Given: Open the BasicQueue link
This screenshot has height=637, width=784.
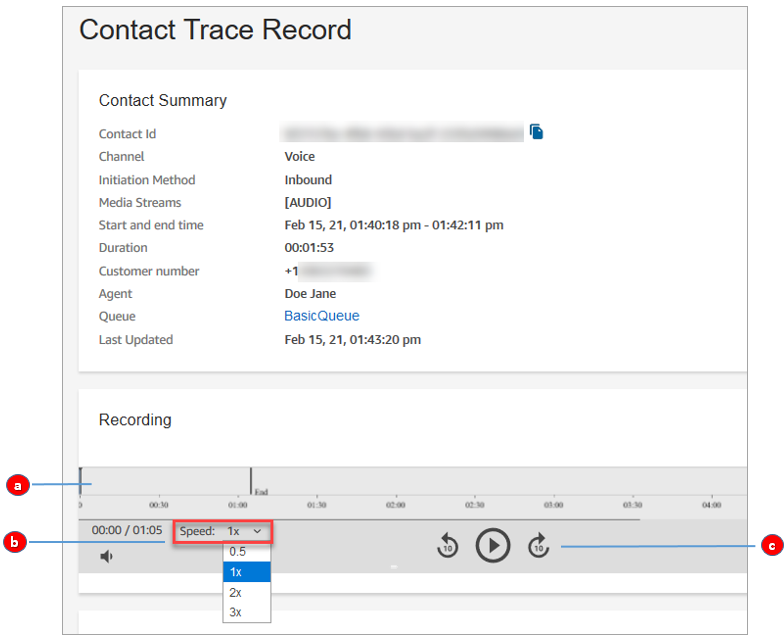Looking at the screenshot, I should (x=321, y=316).
